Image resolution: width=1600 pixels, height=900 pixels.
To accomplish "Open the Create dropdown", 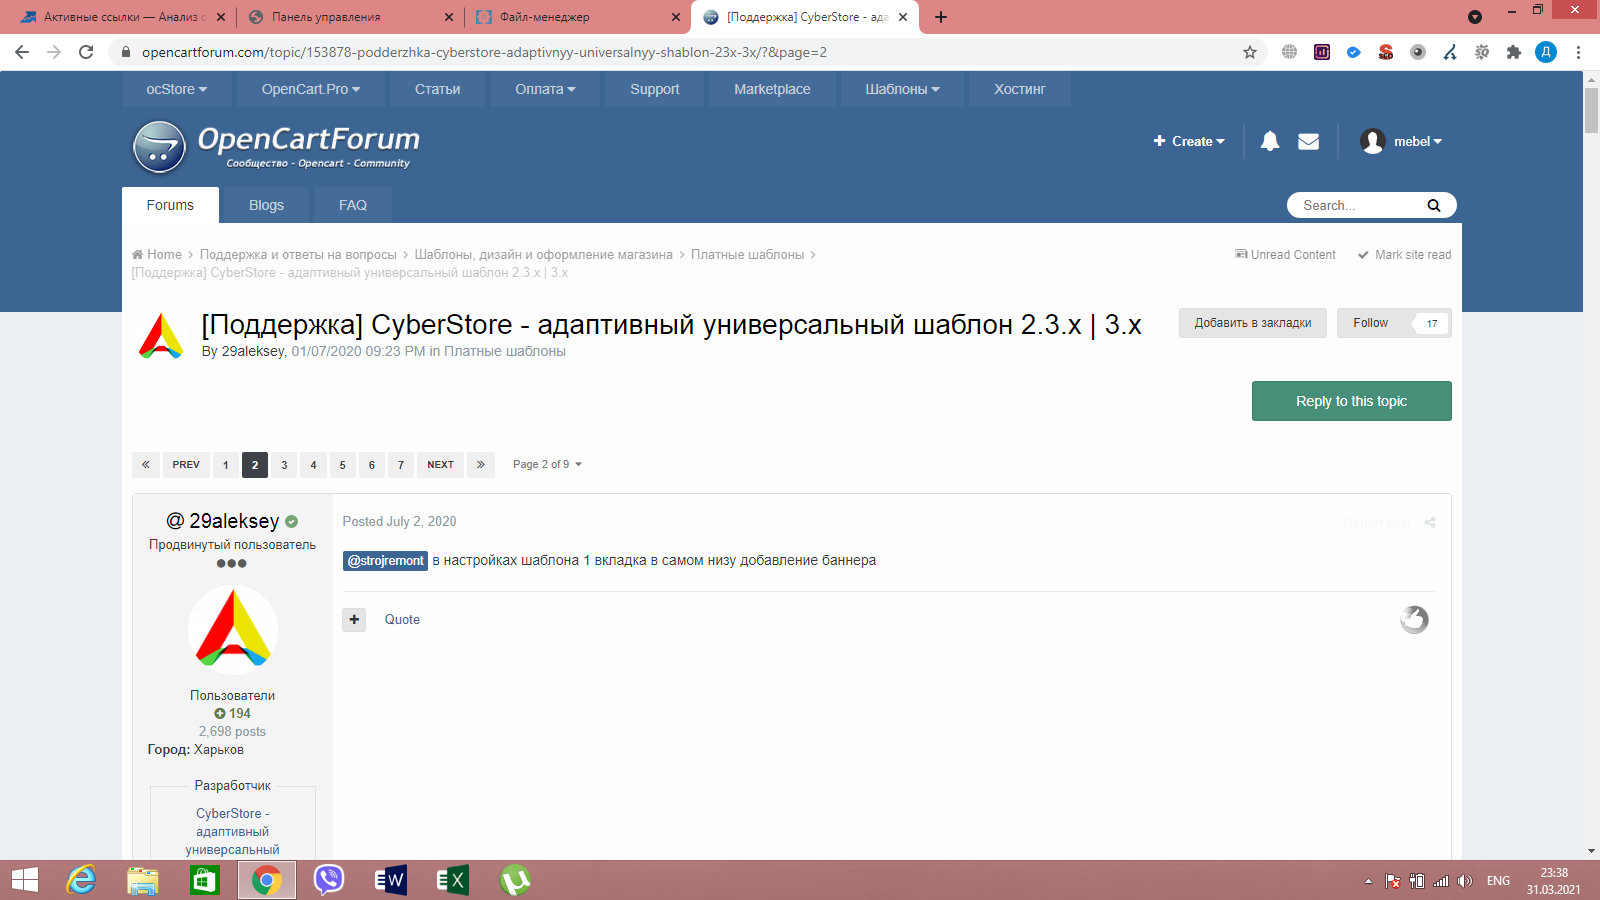I will click(x=1189, y=142).
